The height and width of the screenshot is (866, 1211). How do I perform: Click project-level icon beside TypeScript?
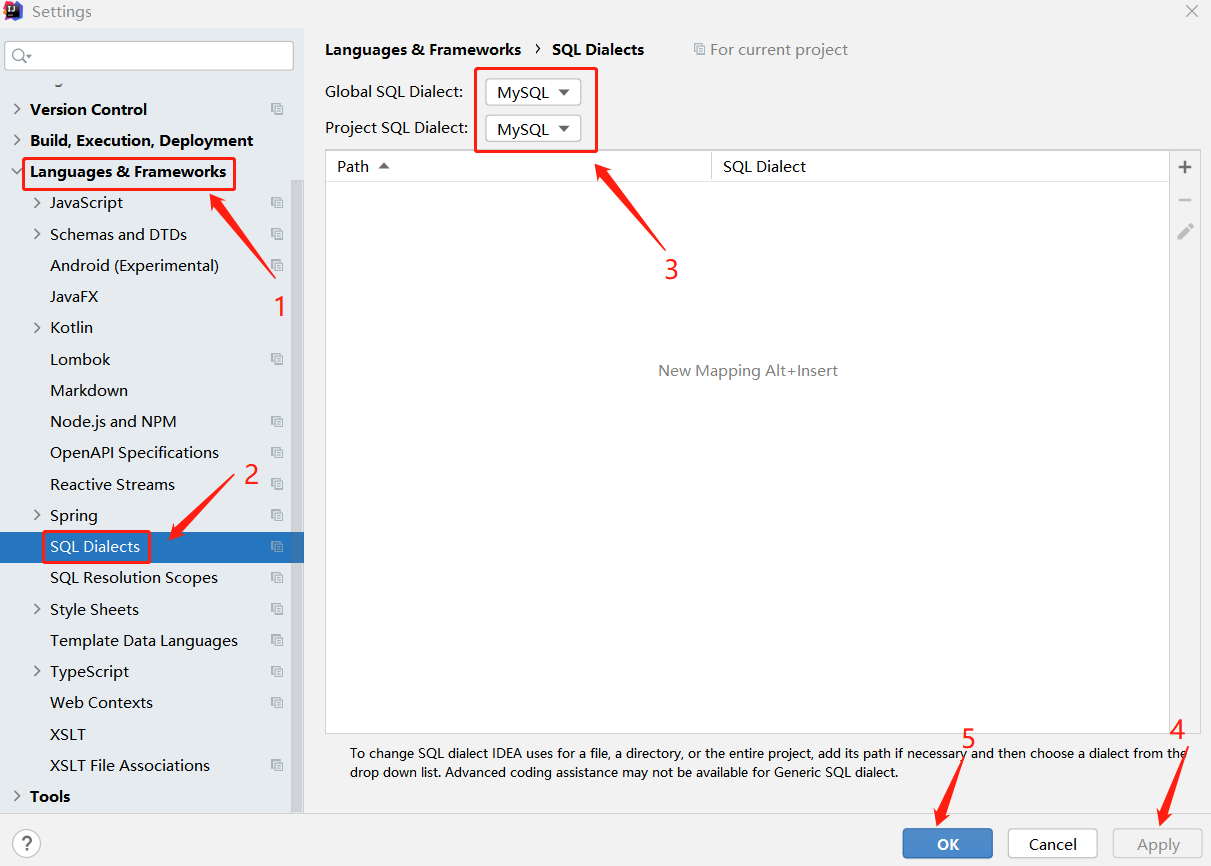coord(277,672)
